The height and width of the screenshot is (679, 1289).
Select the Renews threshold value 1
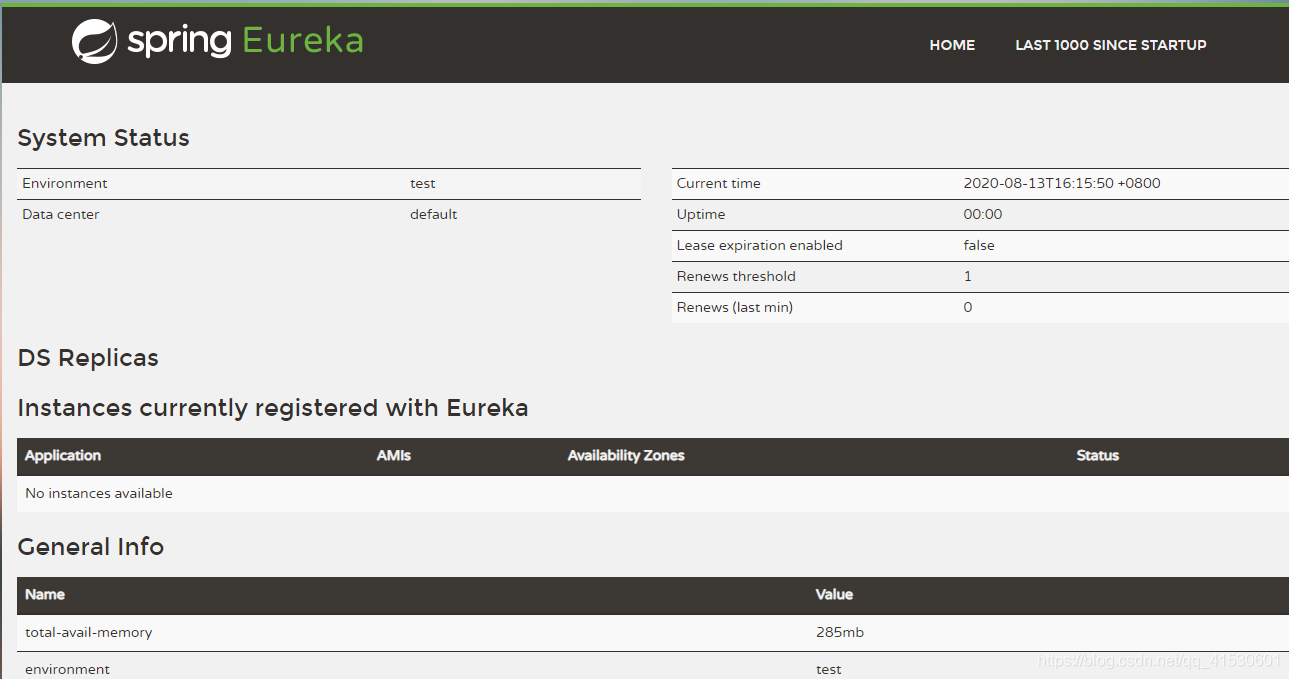(968, 277)
